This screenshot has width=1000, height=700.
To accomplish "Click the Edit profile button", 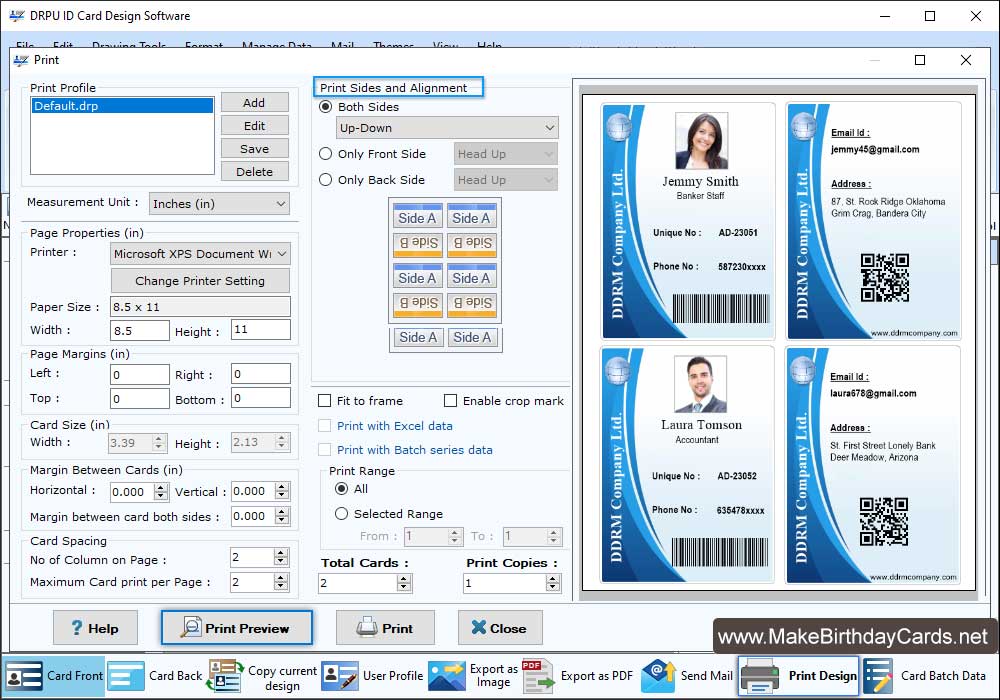I will 254,126.
